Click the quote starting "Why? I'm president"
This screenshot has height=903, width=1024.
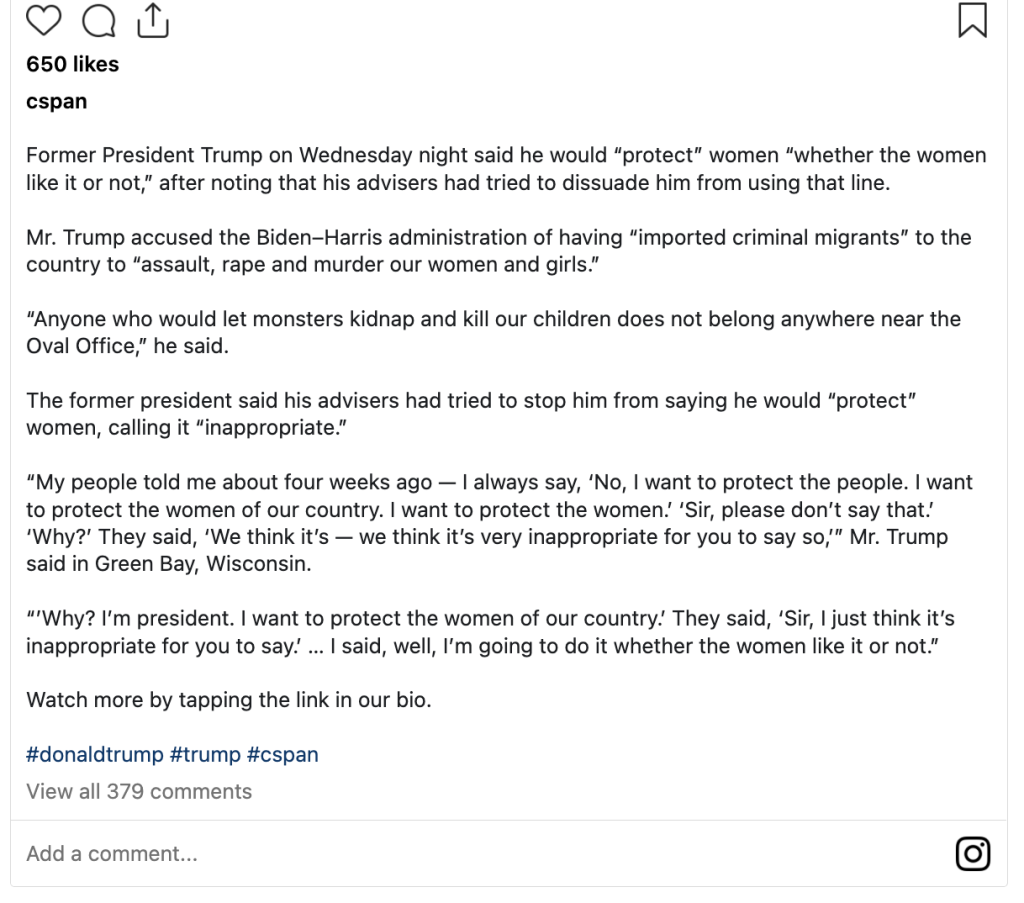(x=490, y=631)
